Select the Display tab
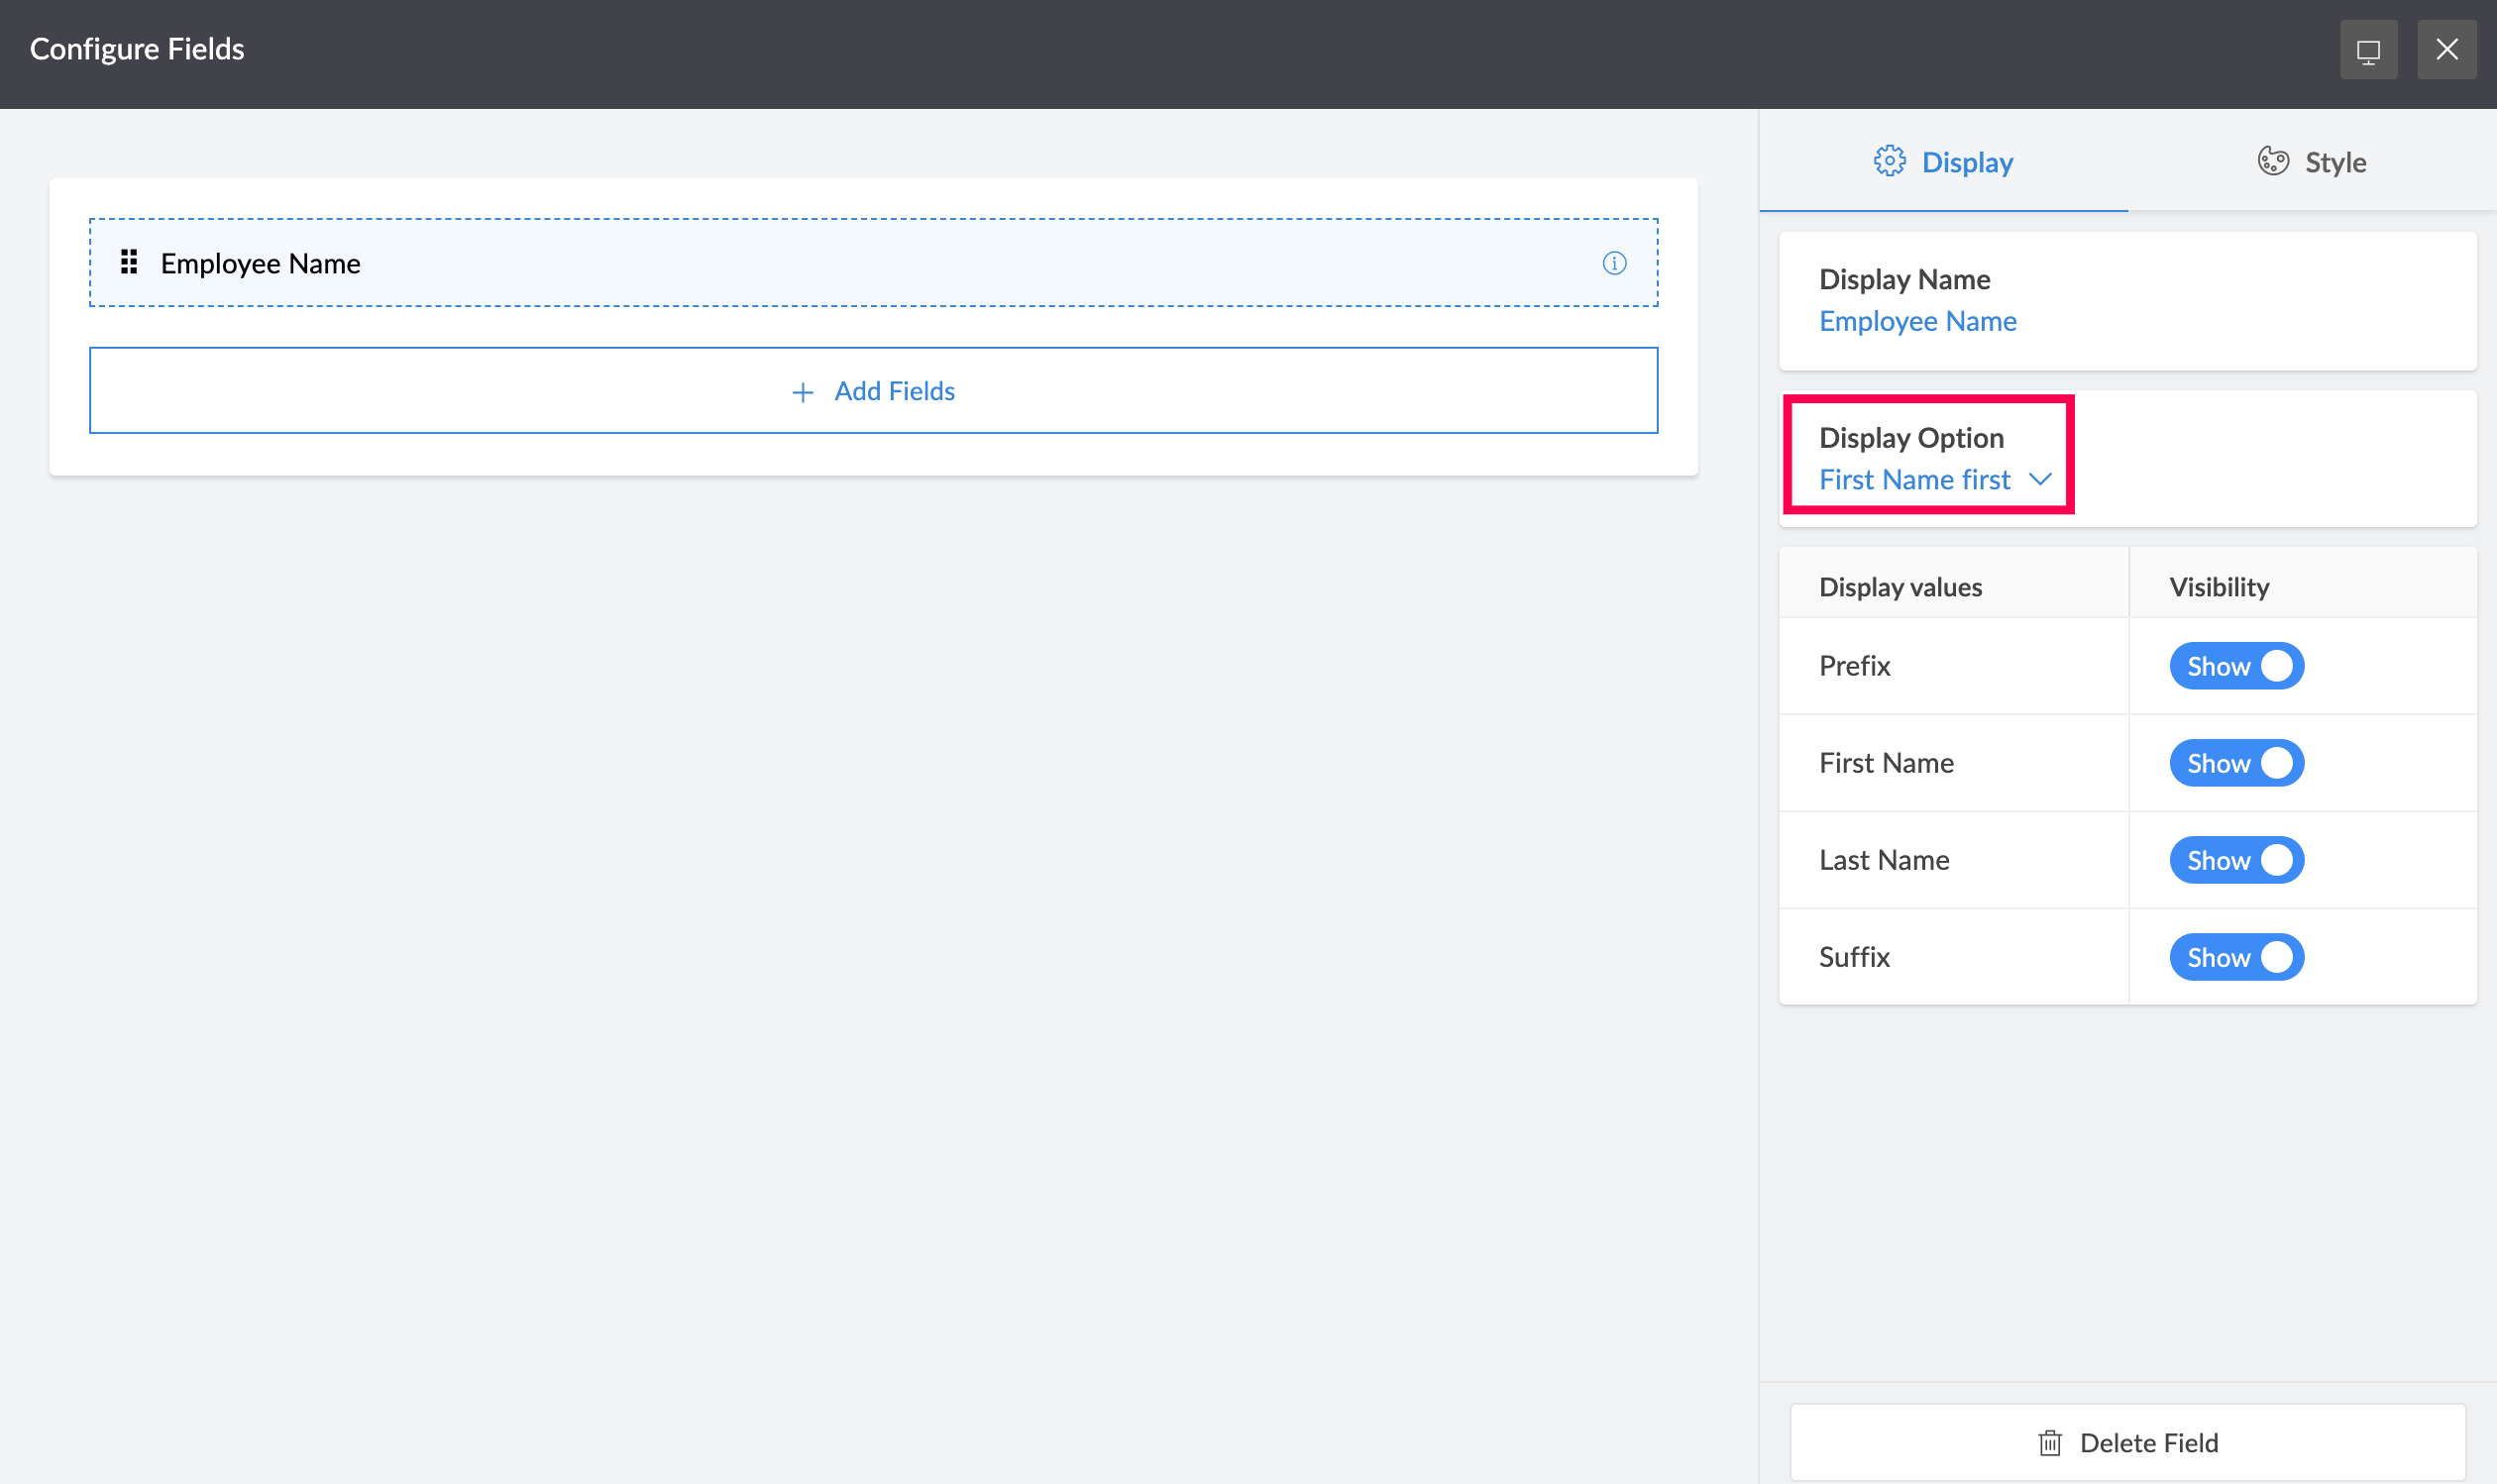The height and width of the screenshot is (1484, 2497). click(1943, 162)
